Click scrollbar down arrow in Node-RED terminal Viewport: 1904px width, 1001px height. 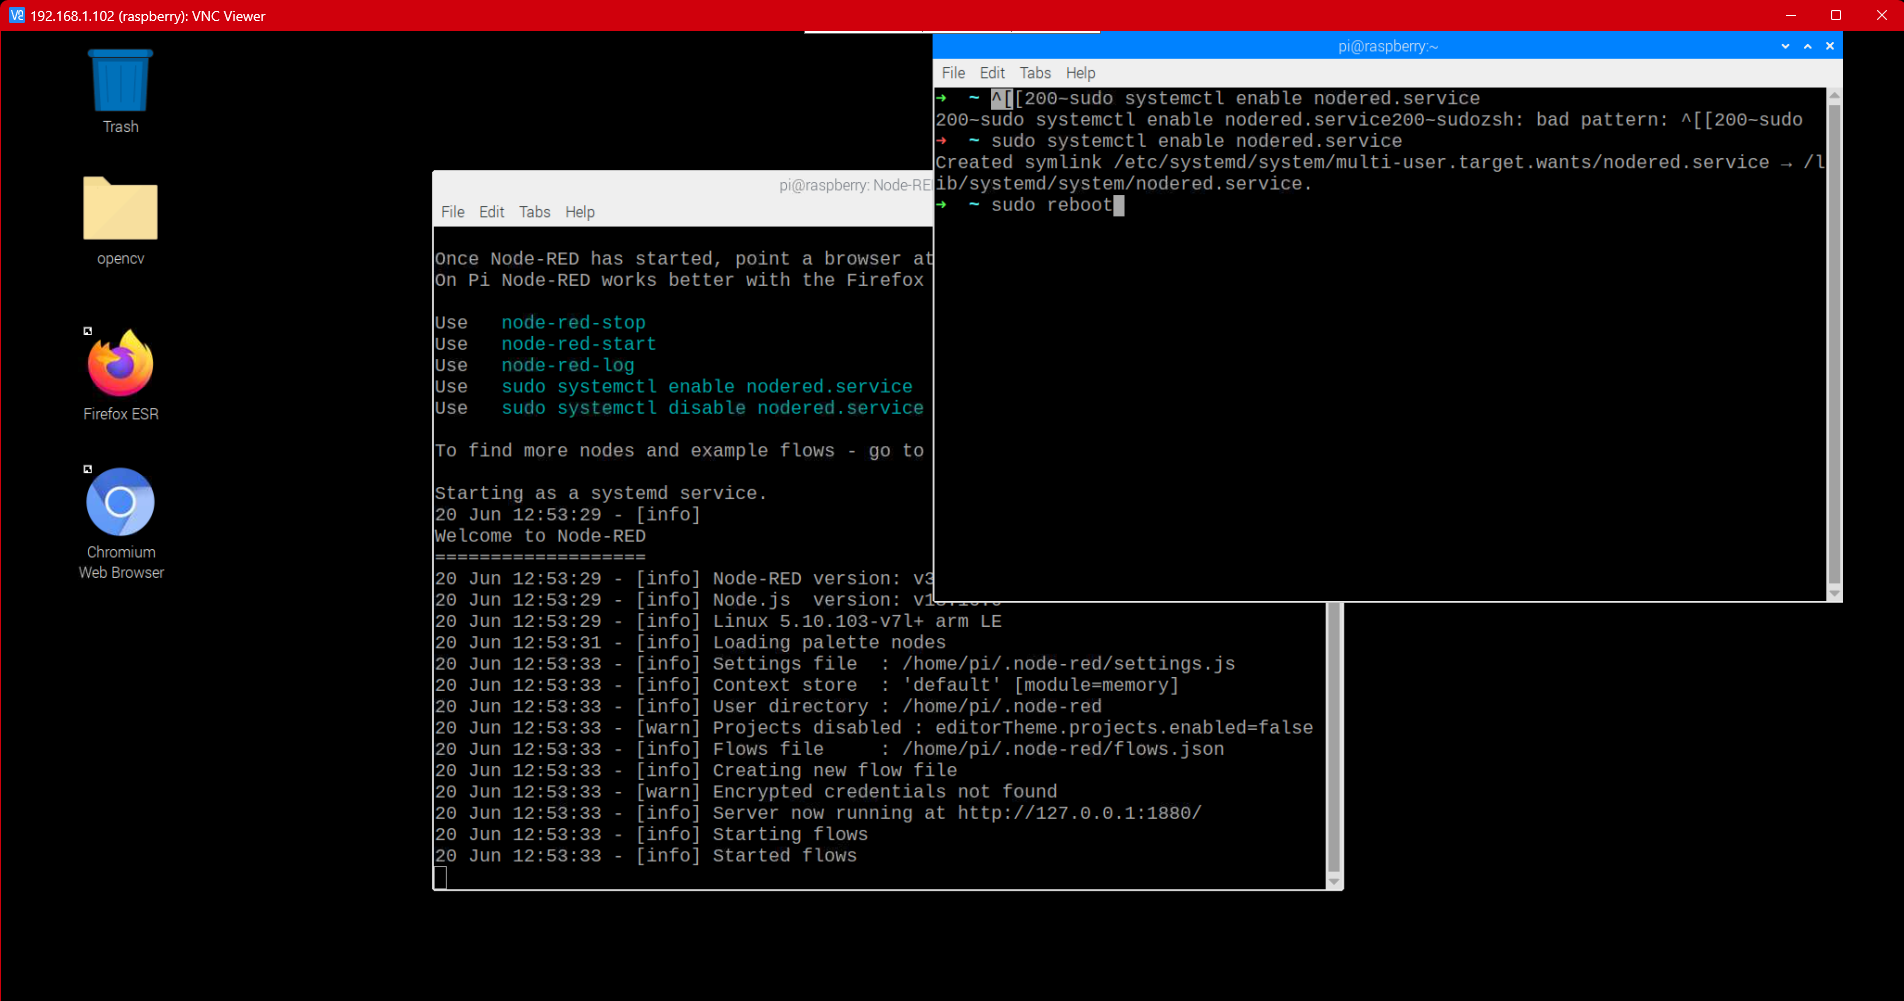(x=1333, y=882)
